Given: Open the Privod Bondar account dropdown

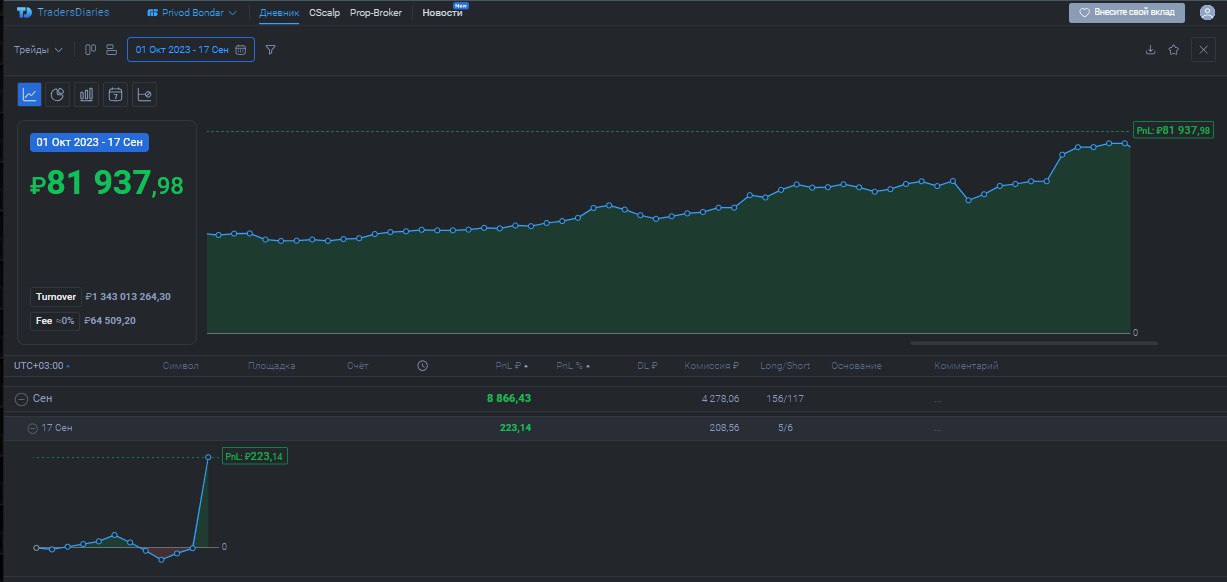Looking at the screenshot, I should tap(192, 13).
